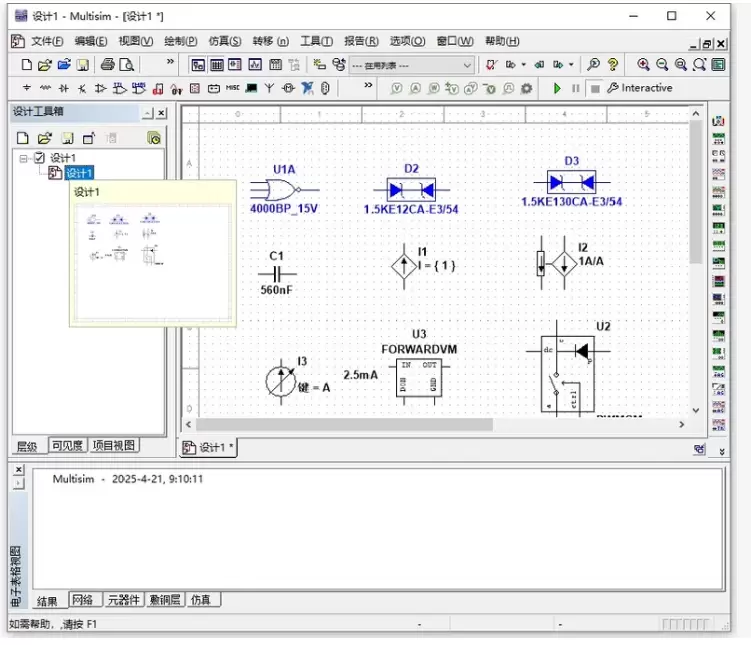Save the design using floppy icon
The height and width of the screenshot is (645, 751).
tap(83, 65)
